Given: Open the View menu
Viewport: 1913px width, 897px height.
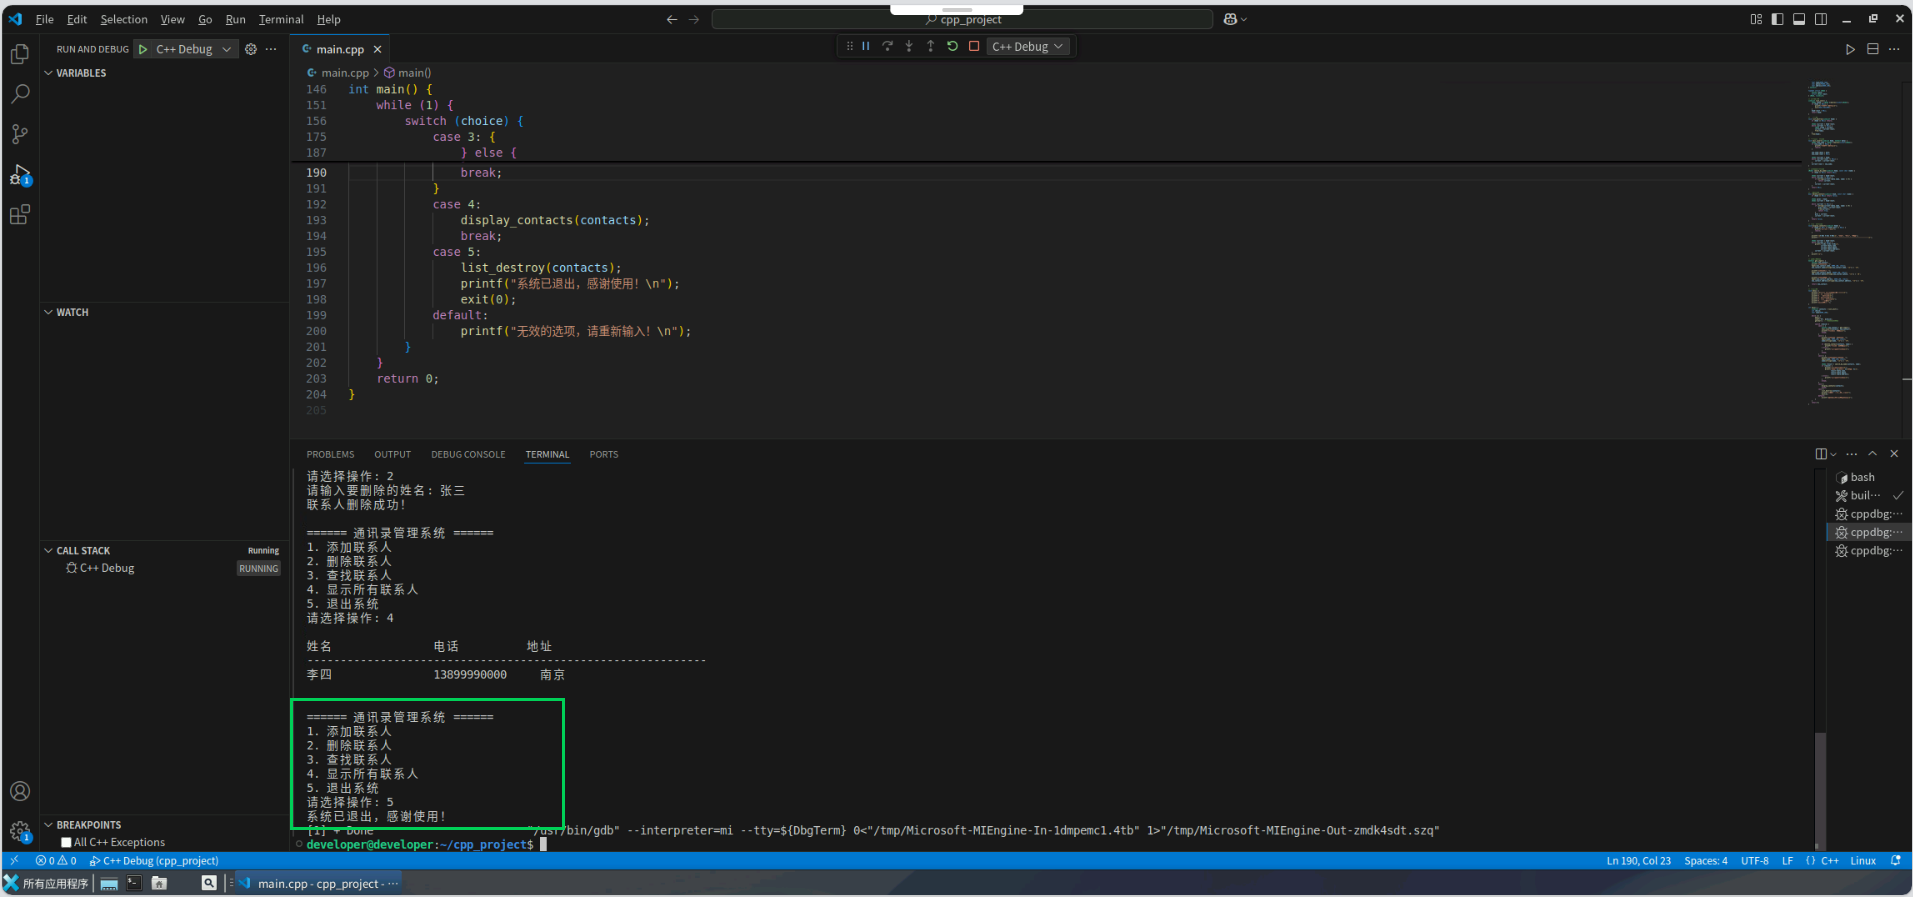Looking at the screenshot, I should coord(173,19).
